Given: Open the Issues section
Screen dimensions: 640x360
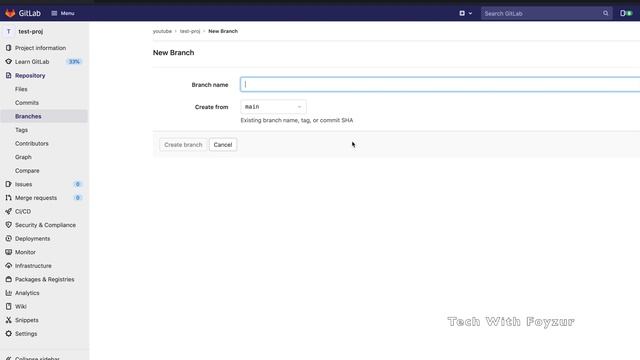Looking at the screenshot, I should click(24, 184).
